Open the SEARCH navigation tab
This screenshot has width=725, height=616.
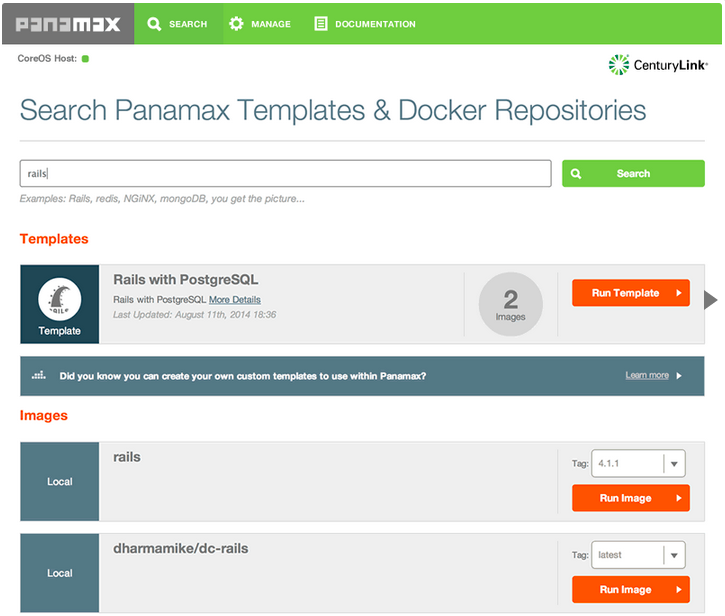tap(178, 24)
